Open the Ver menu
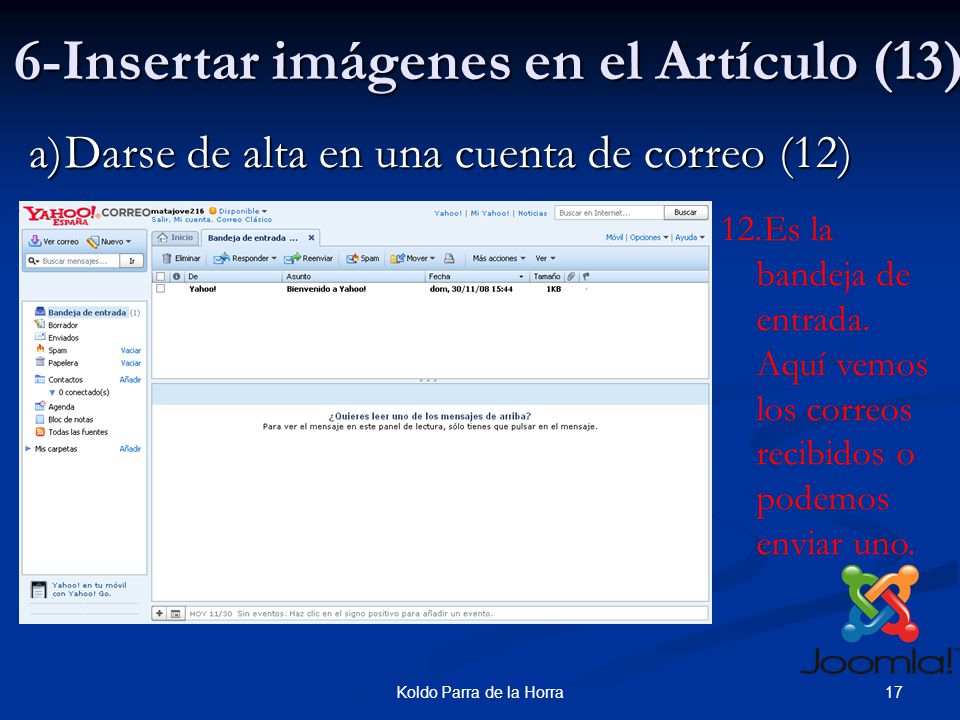This screenshot has width=960, height=720. click(x=546, y=258)
